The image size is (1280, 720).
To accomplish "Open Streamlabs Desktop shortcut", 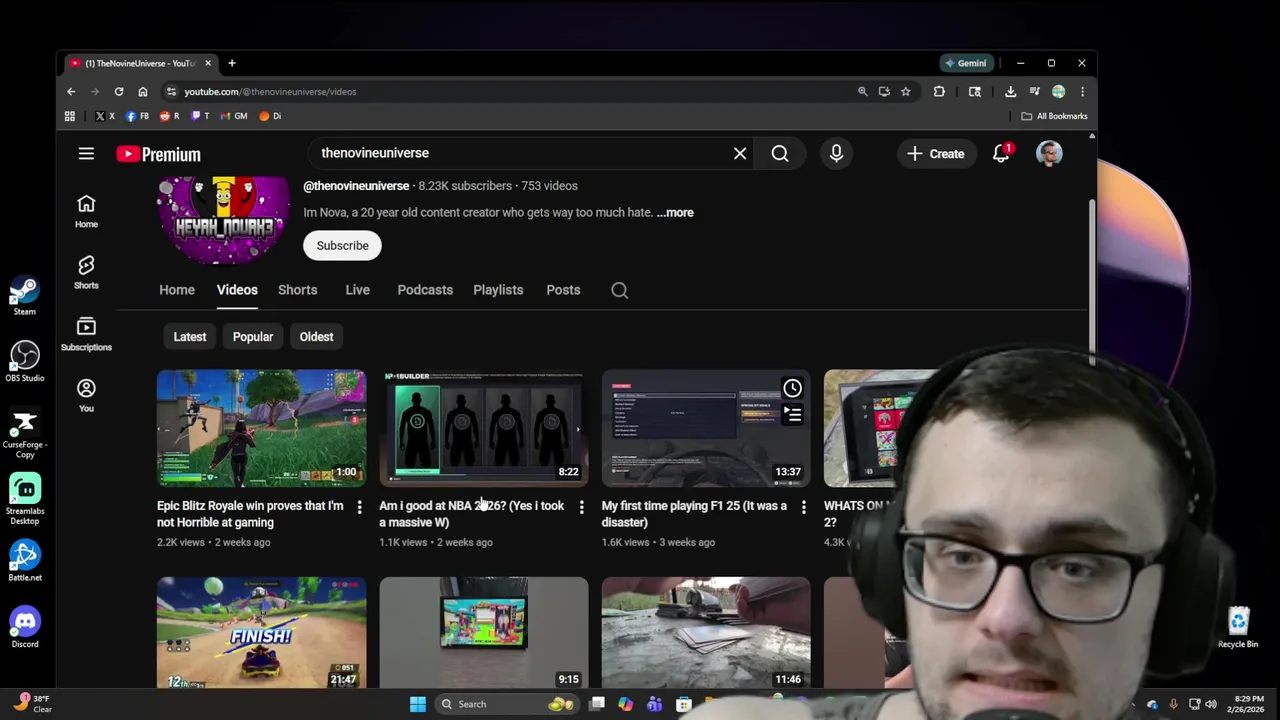I will [x=25, y=498].
